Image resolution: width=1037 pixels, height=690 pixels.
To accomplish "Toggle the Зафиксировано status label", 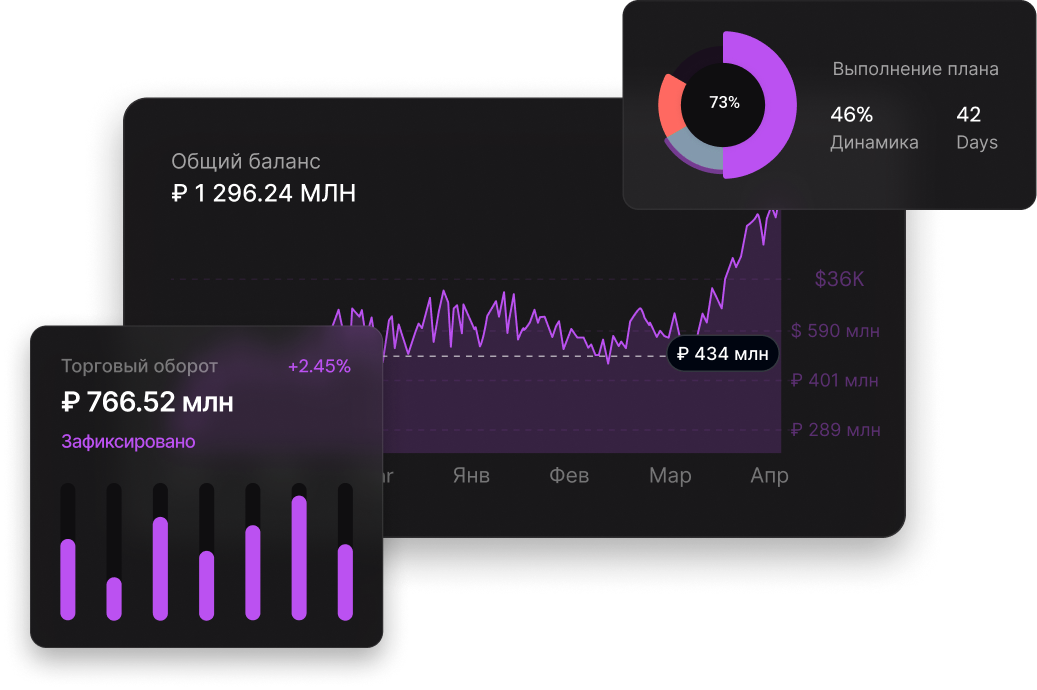I will pyautogui.click(x=126, y=440).
